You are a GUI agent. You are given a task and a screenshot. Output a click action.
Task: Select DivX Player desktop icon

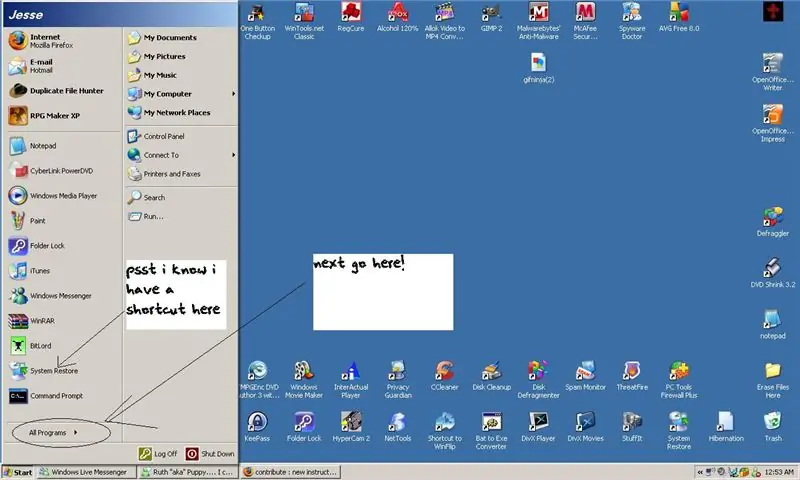[538, 427]
